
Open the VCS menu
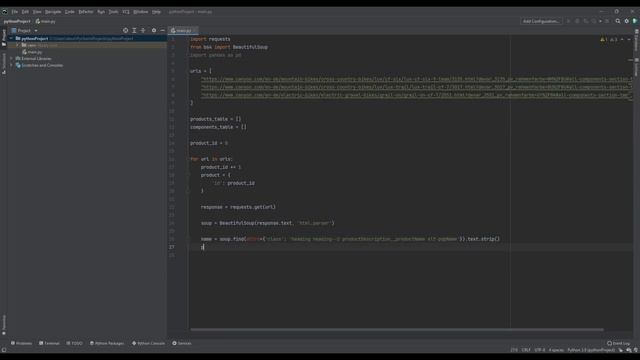pos(126,12)
